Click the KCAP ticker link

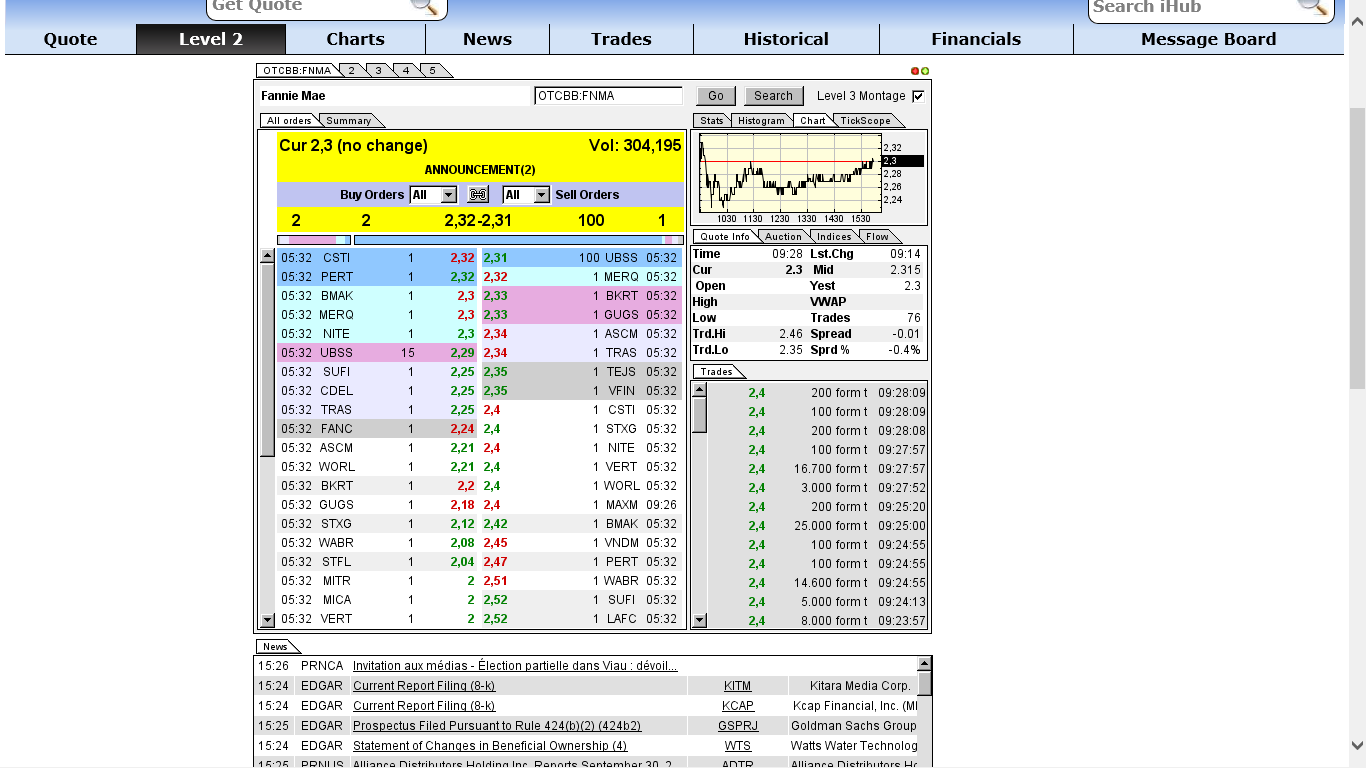[x=738, y=706]
